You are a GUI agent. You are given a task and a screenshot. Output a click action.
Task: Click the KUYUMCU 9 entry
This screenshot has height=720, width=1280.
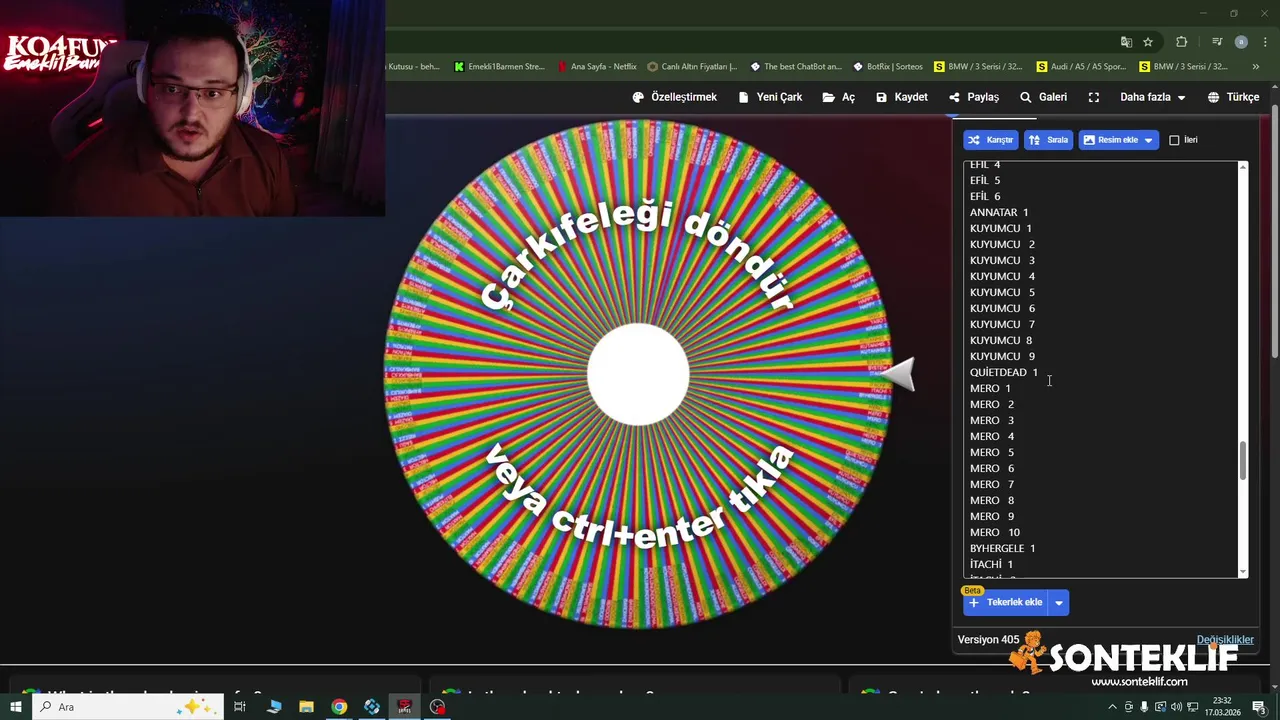tap(1002, 356)
